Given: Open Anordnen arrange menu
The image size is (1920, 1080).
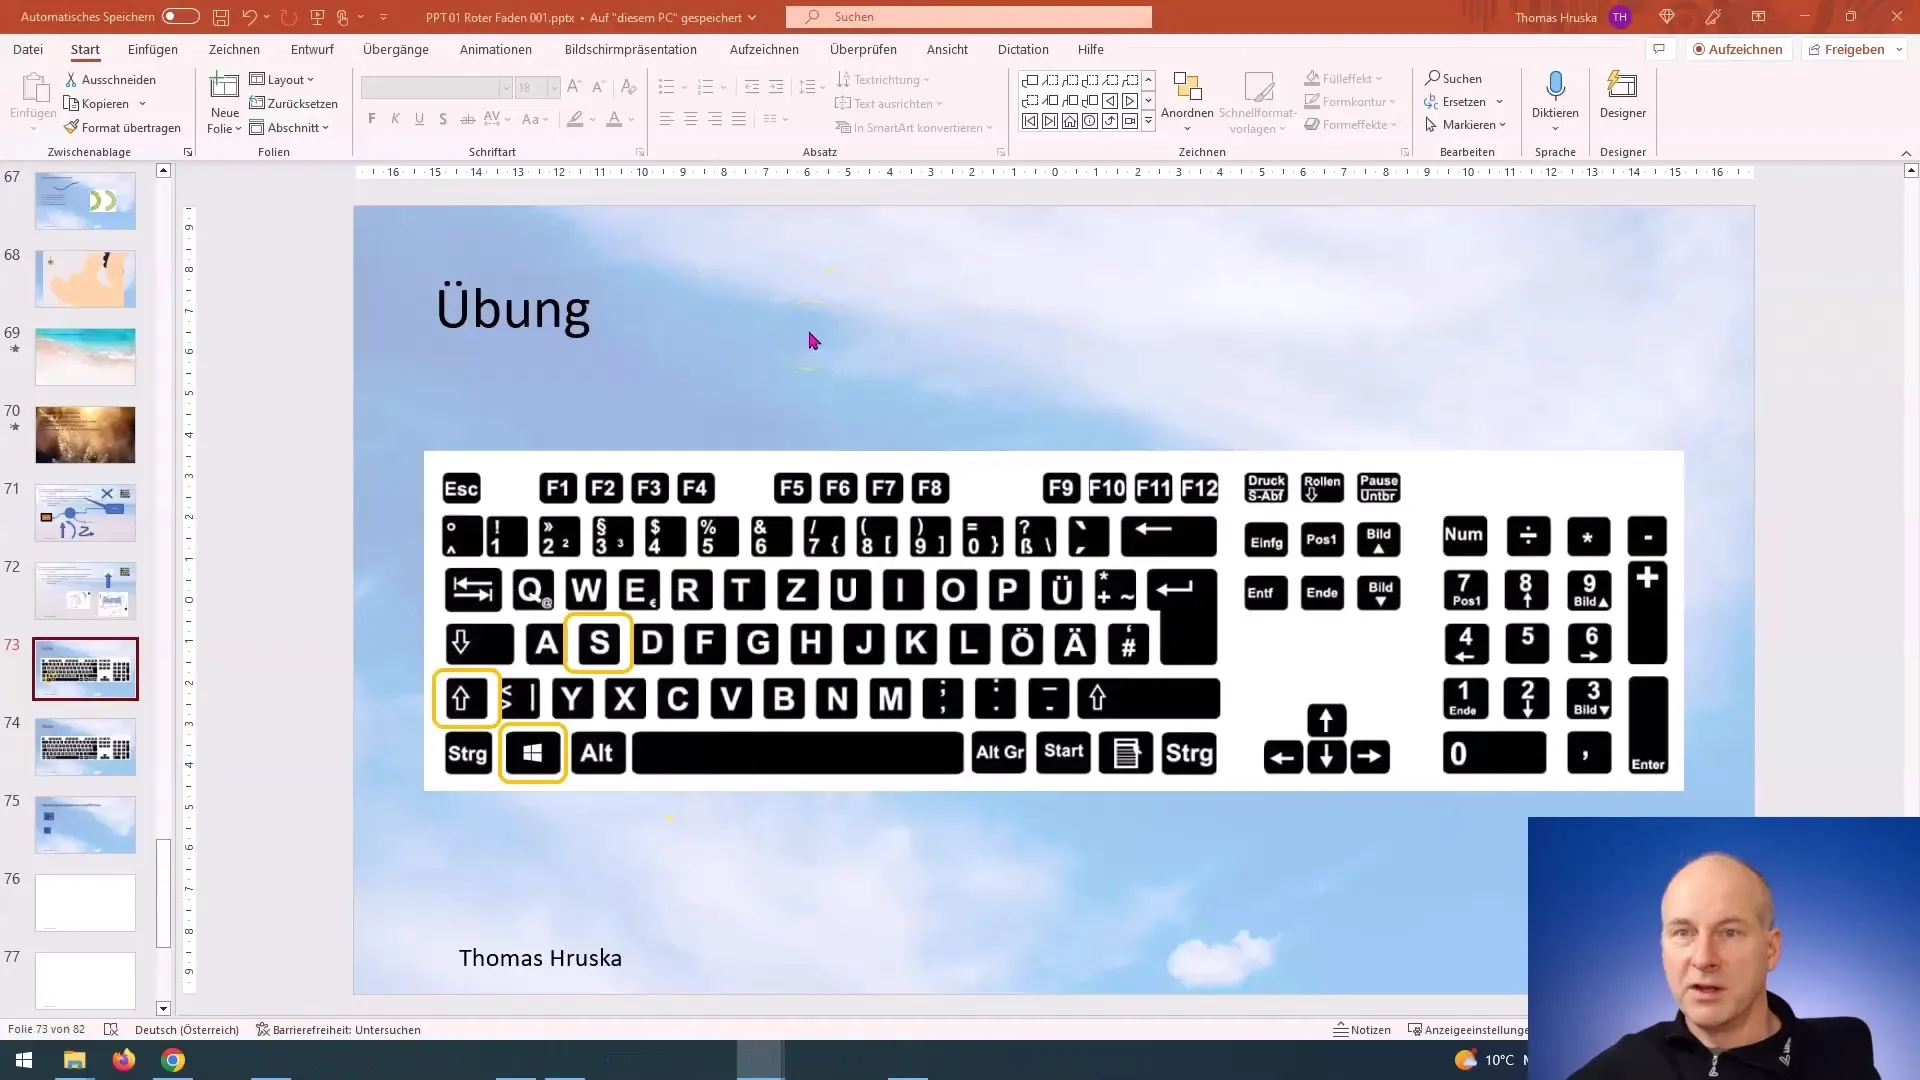Looking at the screenshot, I should click(x=1187, y=103).
